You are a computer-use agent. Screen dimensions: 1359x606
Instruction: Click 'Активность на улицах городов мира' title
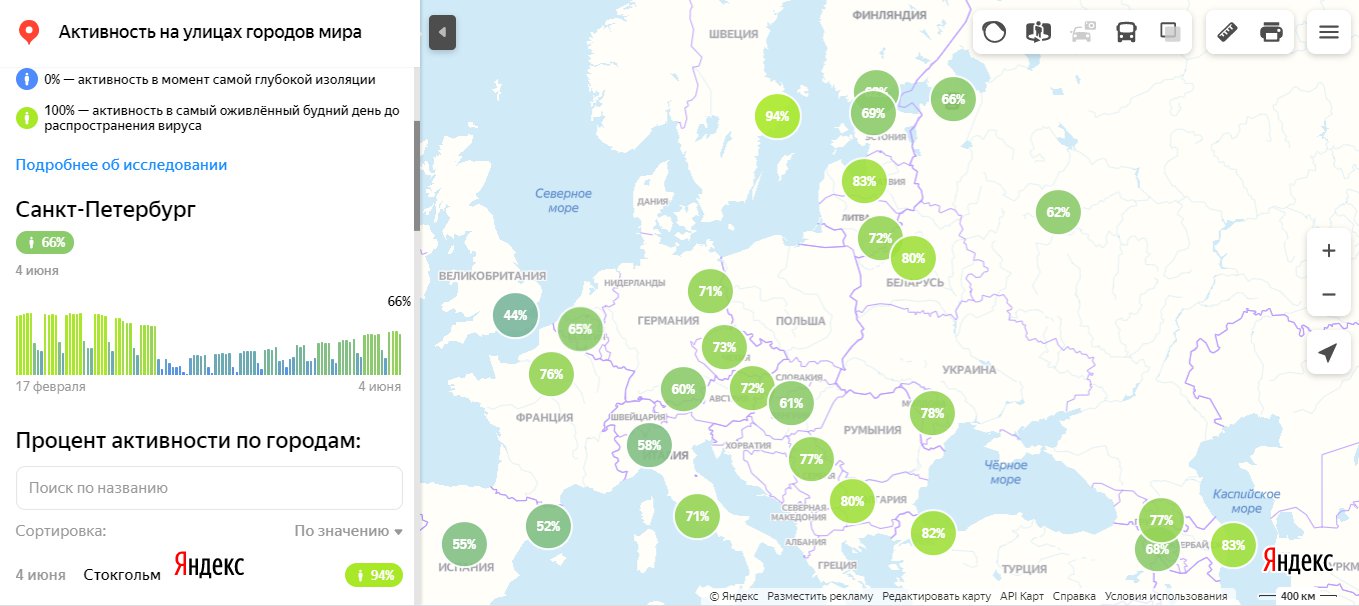click(210, 32)
